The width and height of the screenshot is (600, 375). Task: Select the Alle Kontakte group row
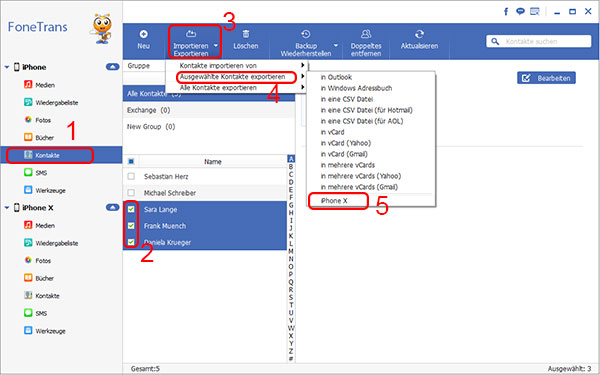209,94
